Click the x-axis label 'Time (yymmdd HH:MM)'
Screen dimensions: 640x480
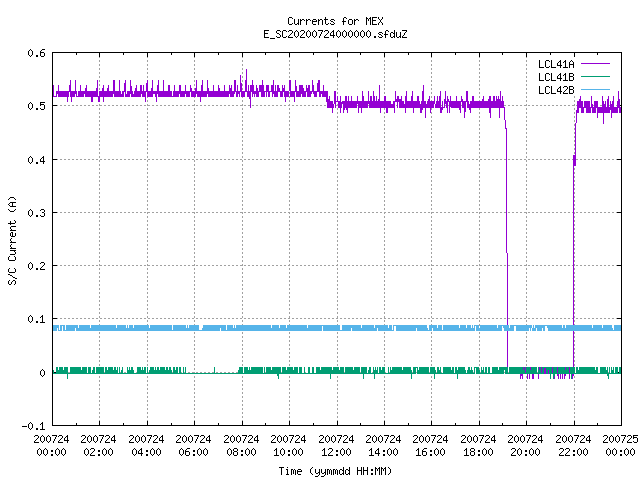[335, 471]
